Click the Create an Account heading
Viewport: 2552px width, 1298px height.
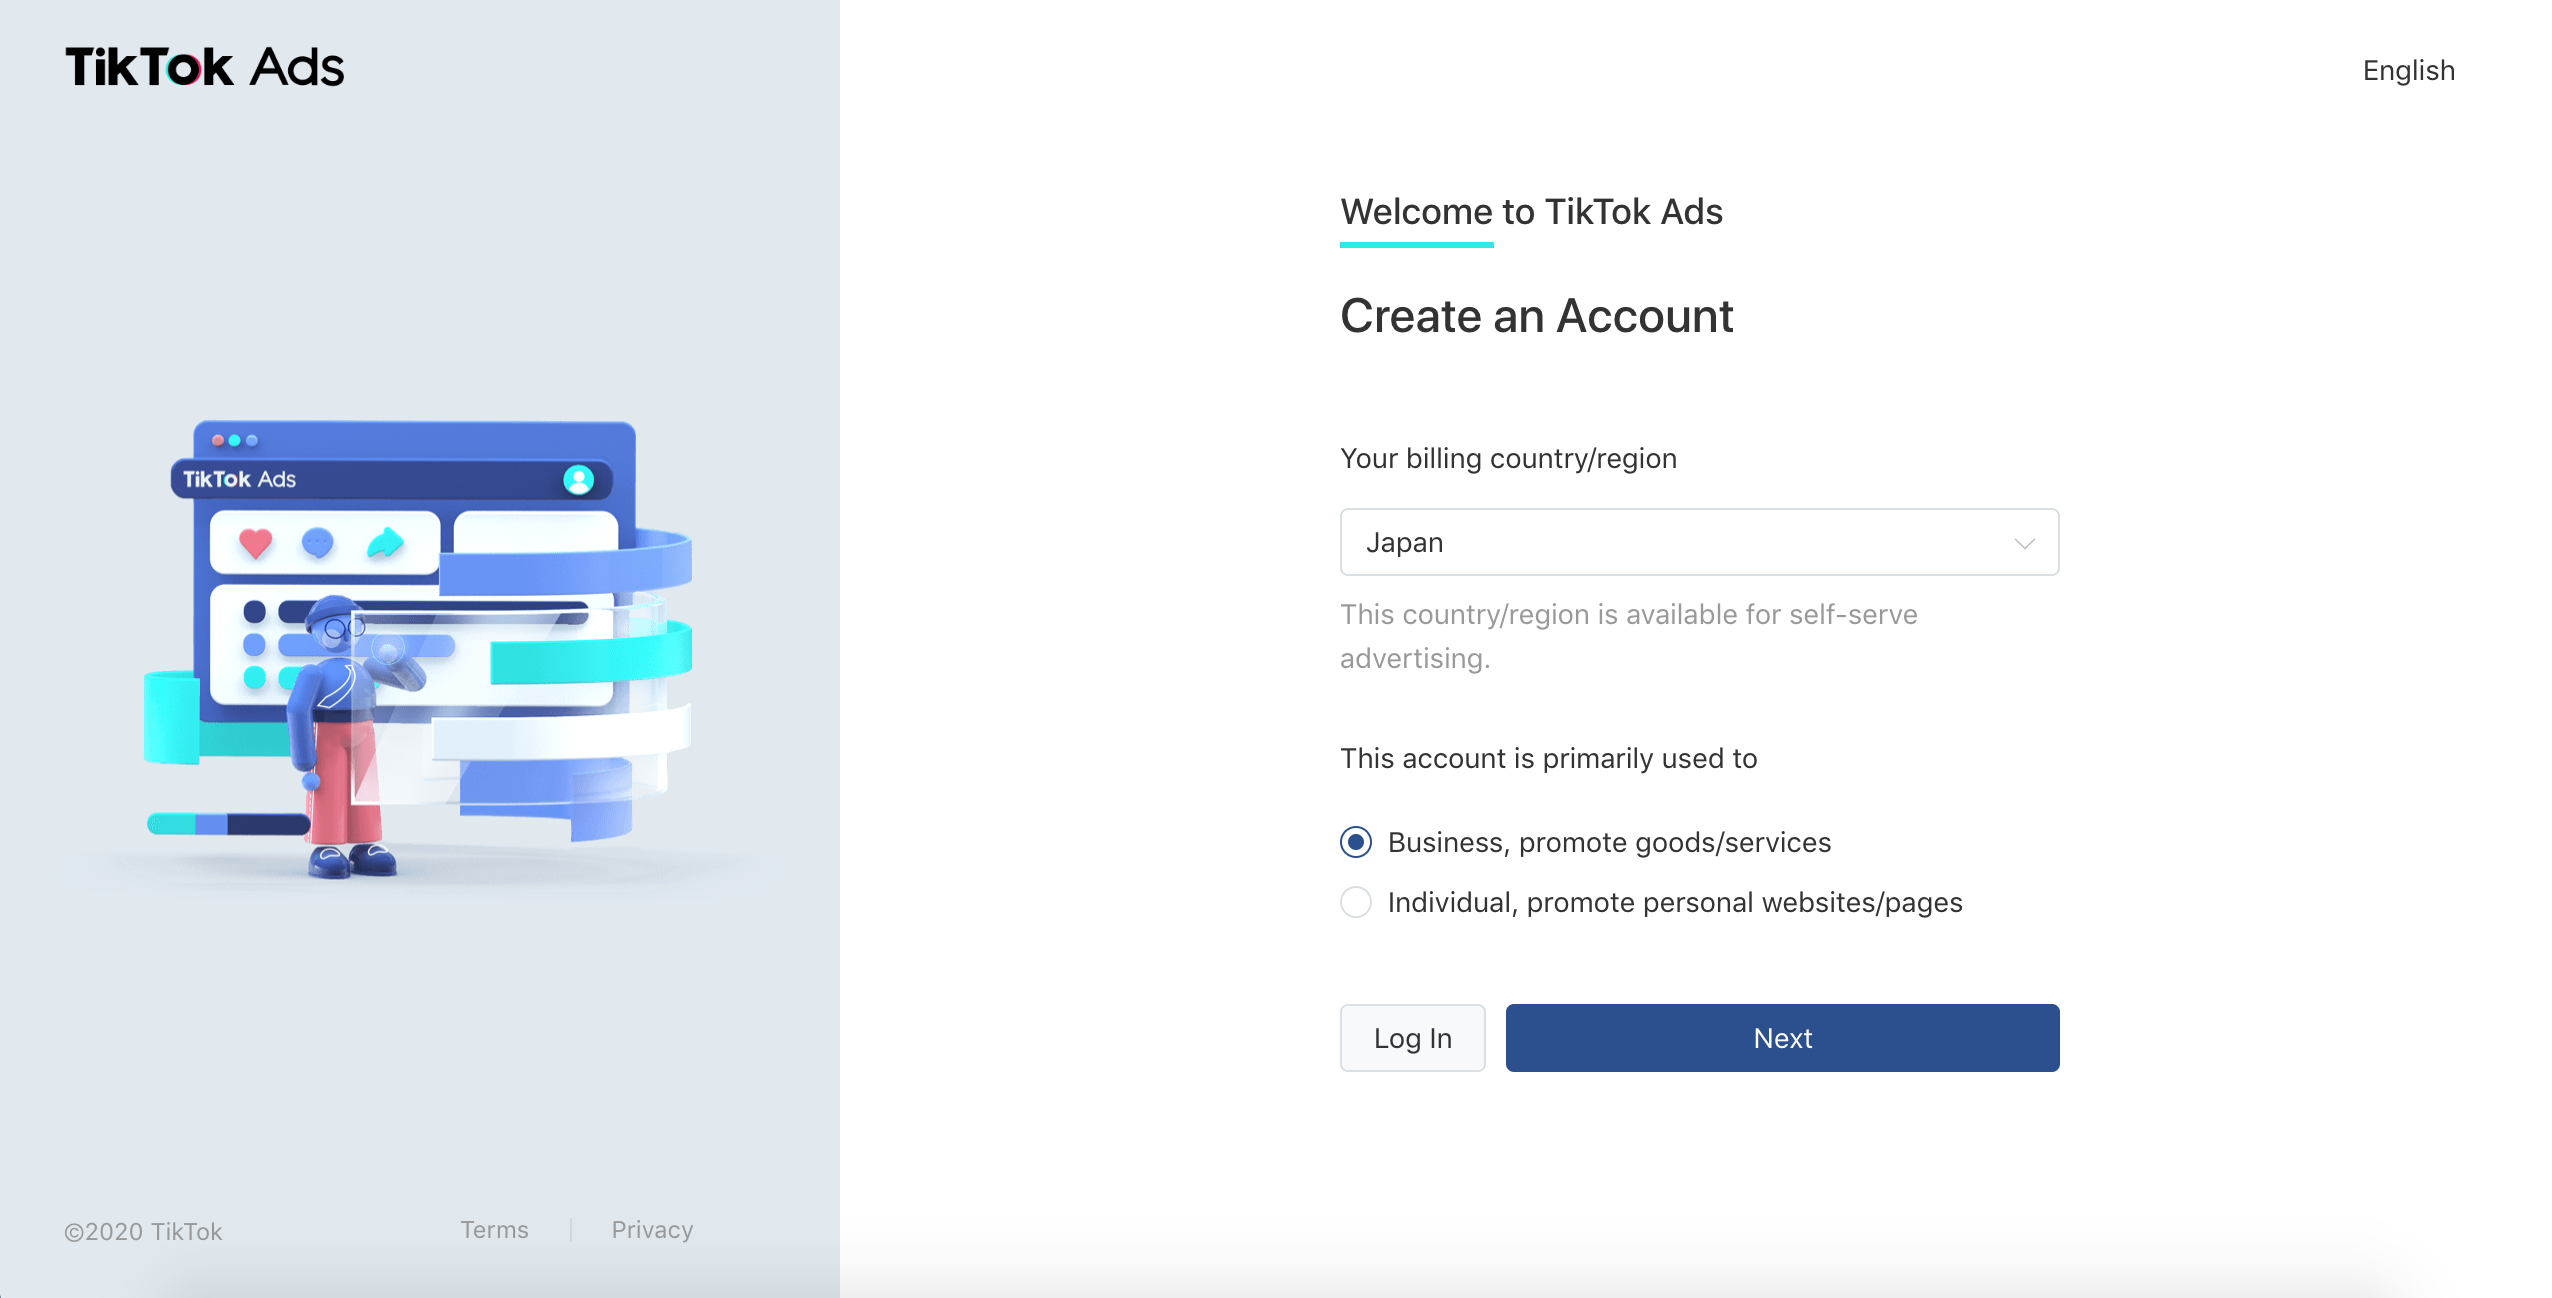click(x=1536, y=316)
